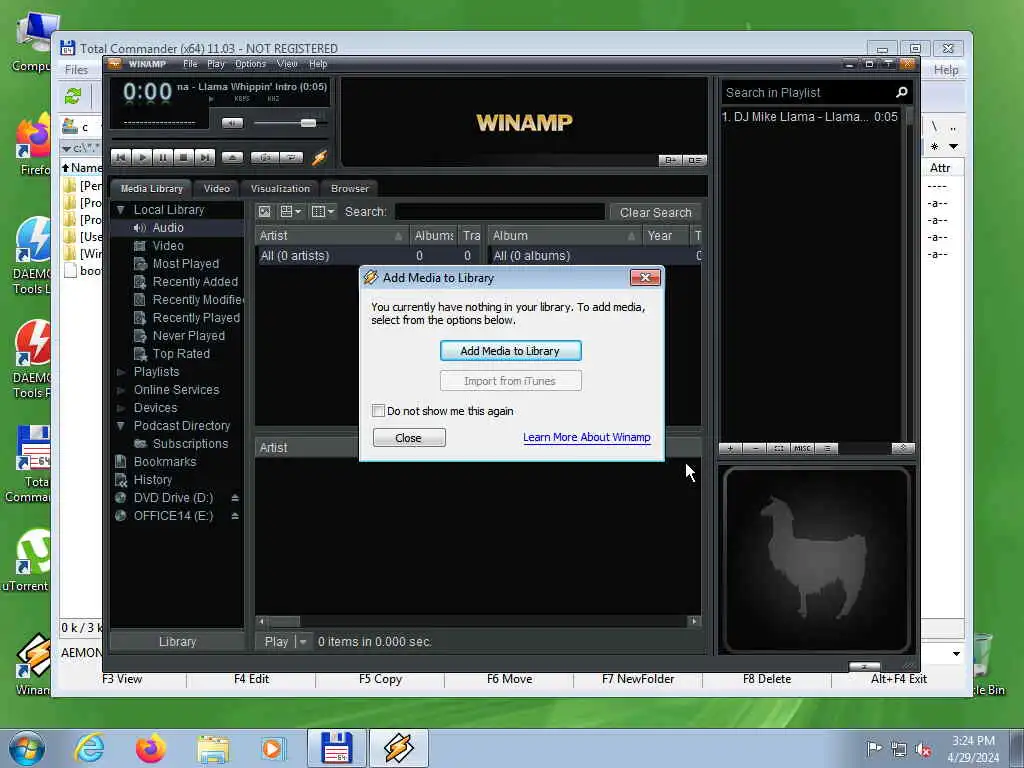Click Search in Playlist field
Viewport: 1024px width, 768px height.
click(807, 93)
